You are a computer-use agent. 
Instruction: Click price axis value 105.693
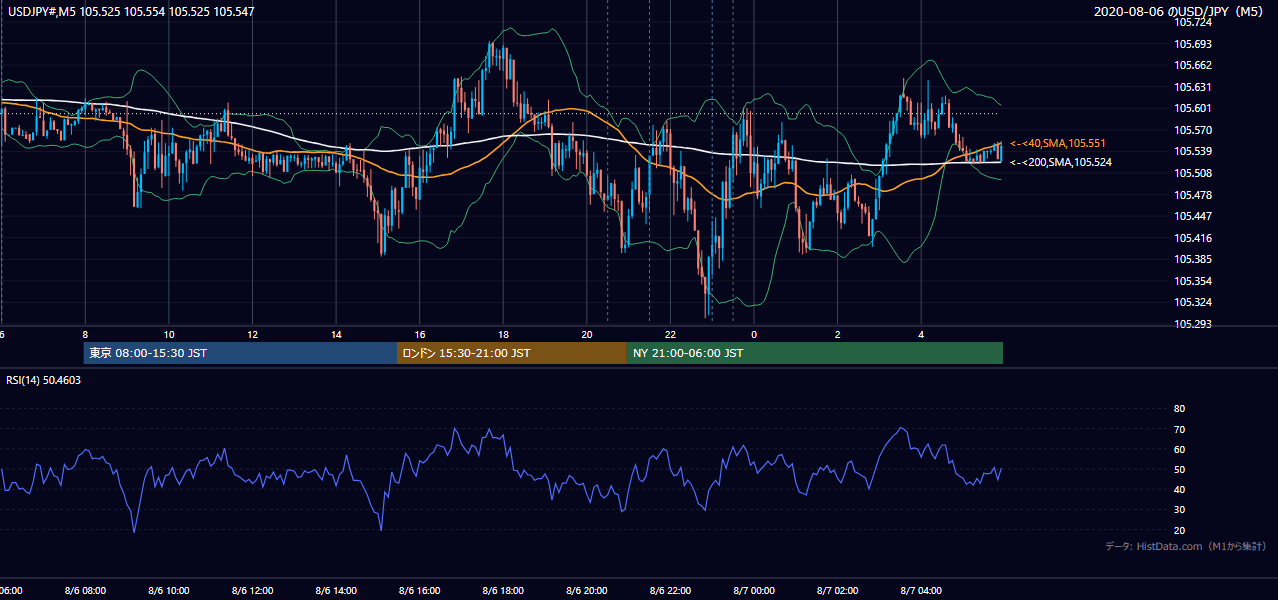click(1193, 44)
